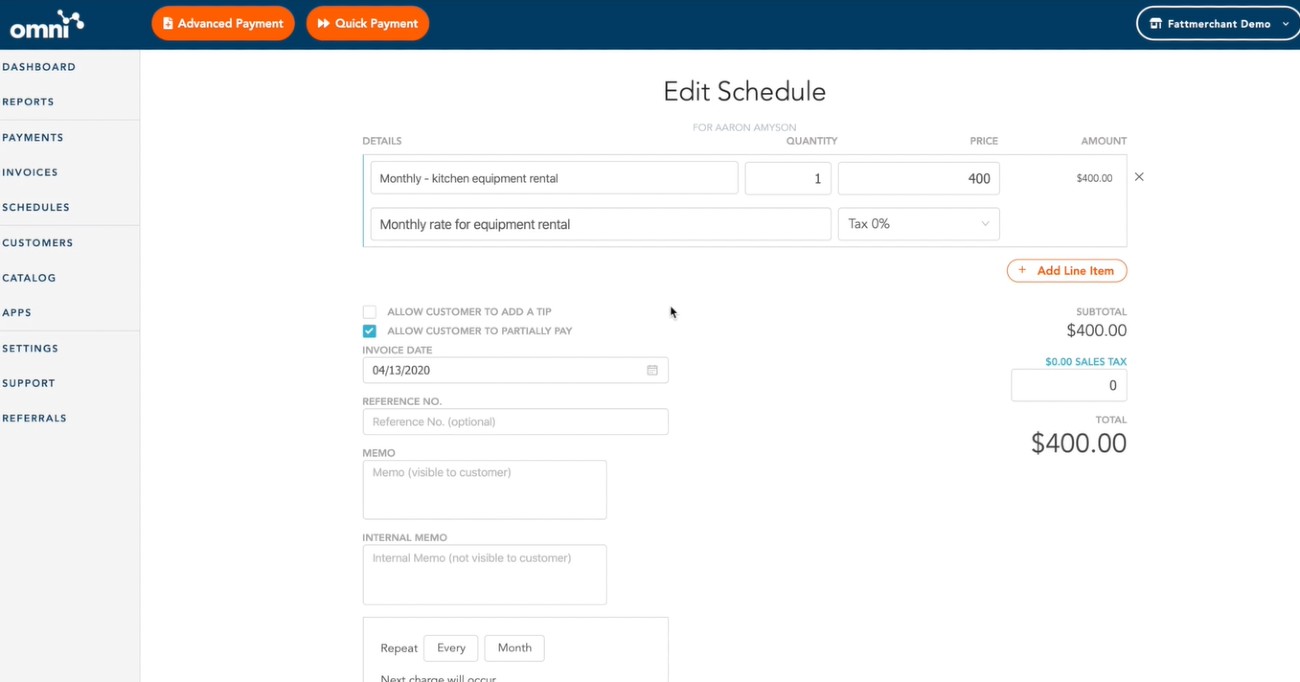Open the Every repeat frequency selector
The width and height of the screenshot is (1300, 682).
(x=451, y=648)
